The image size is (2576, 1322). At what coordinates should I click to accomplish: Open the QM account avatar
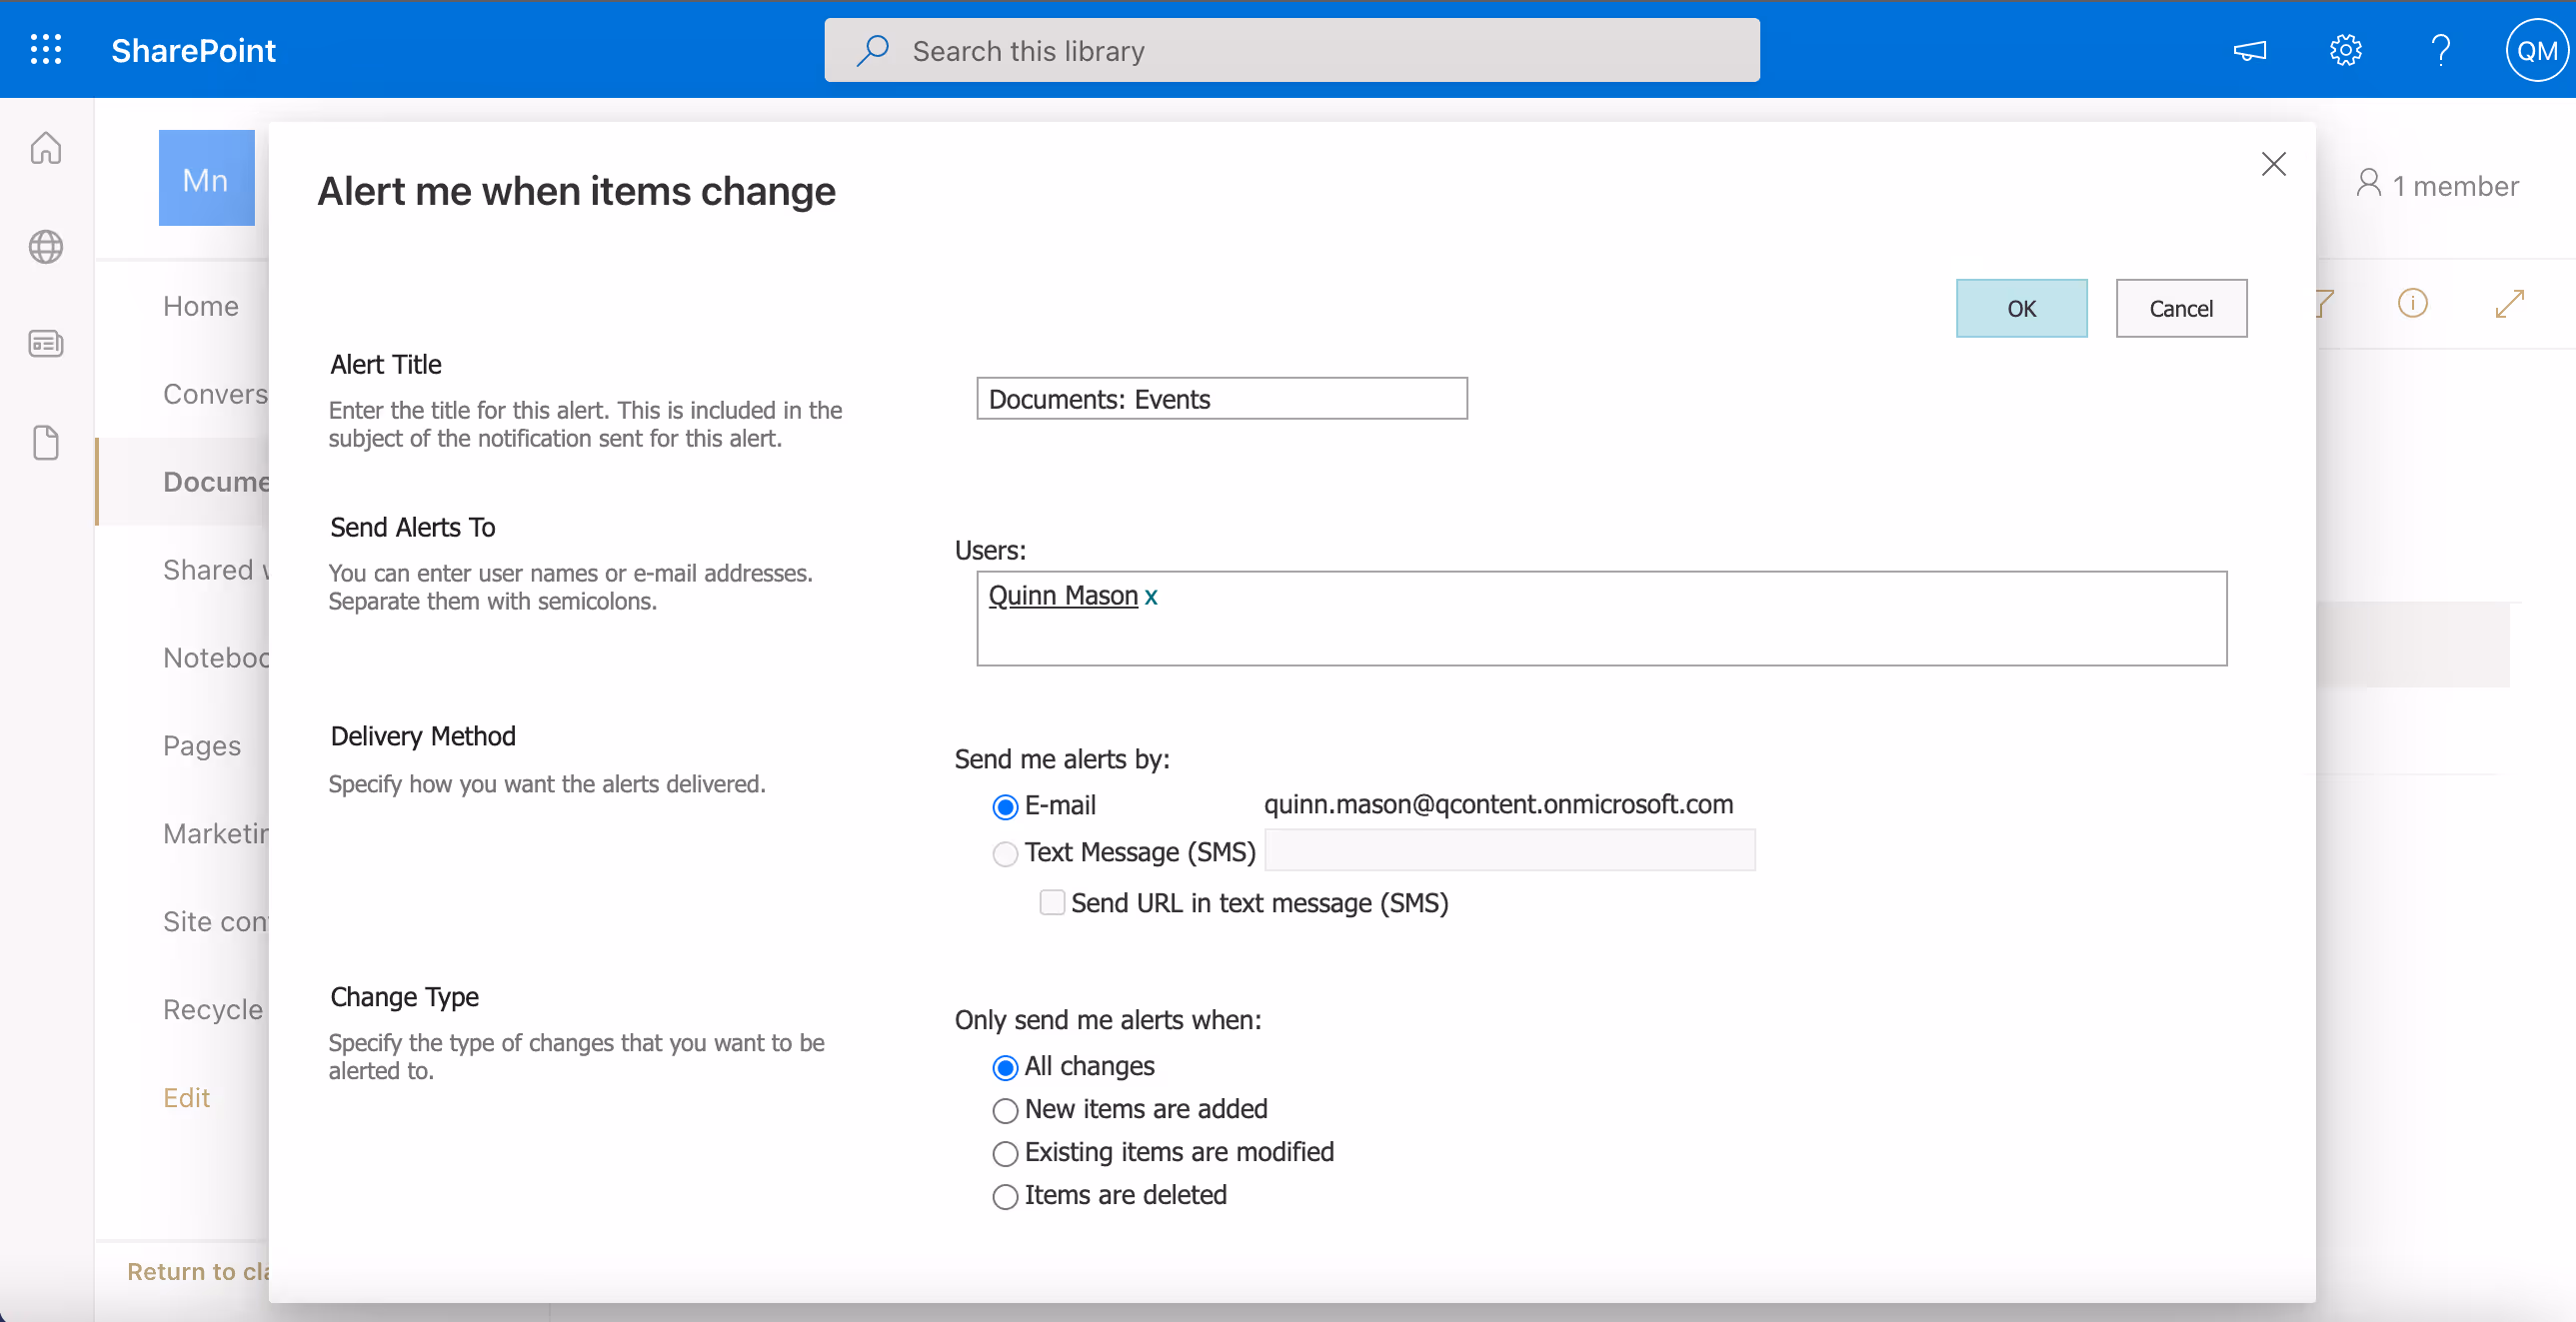tap(2535, 50)
